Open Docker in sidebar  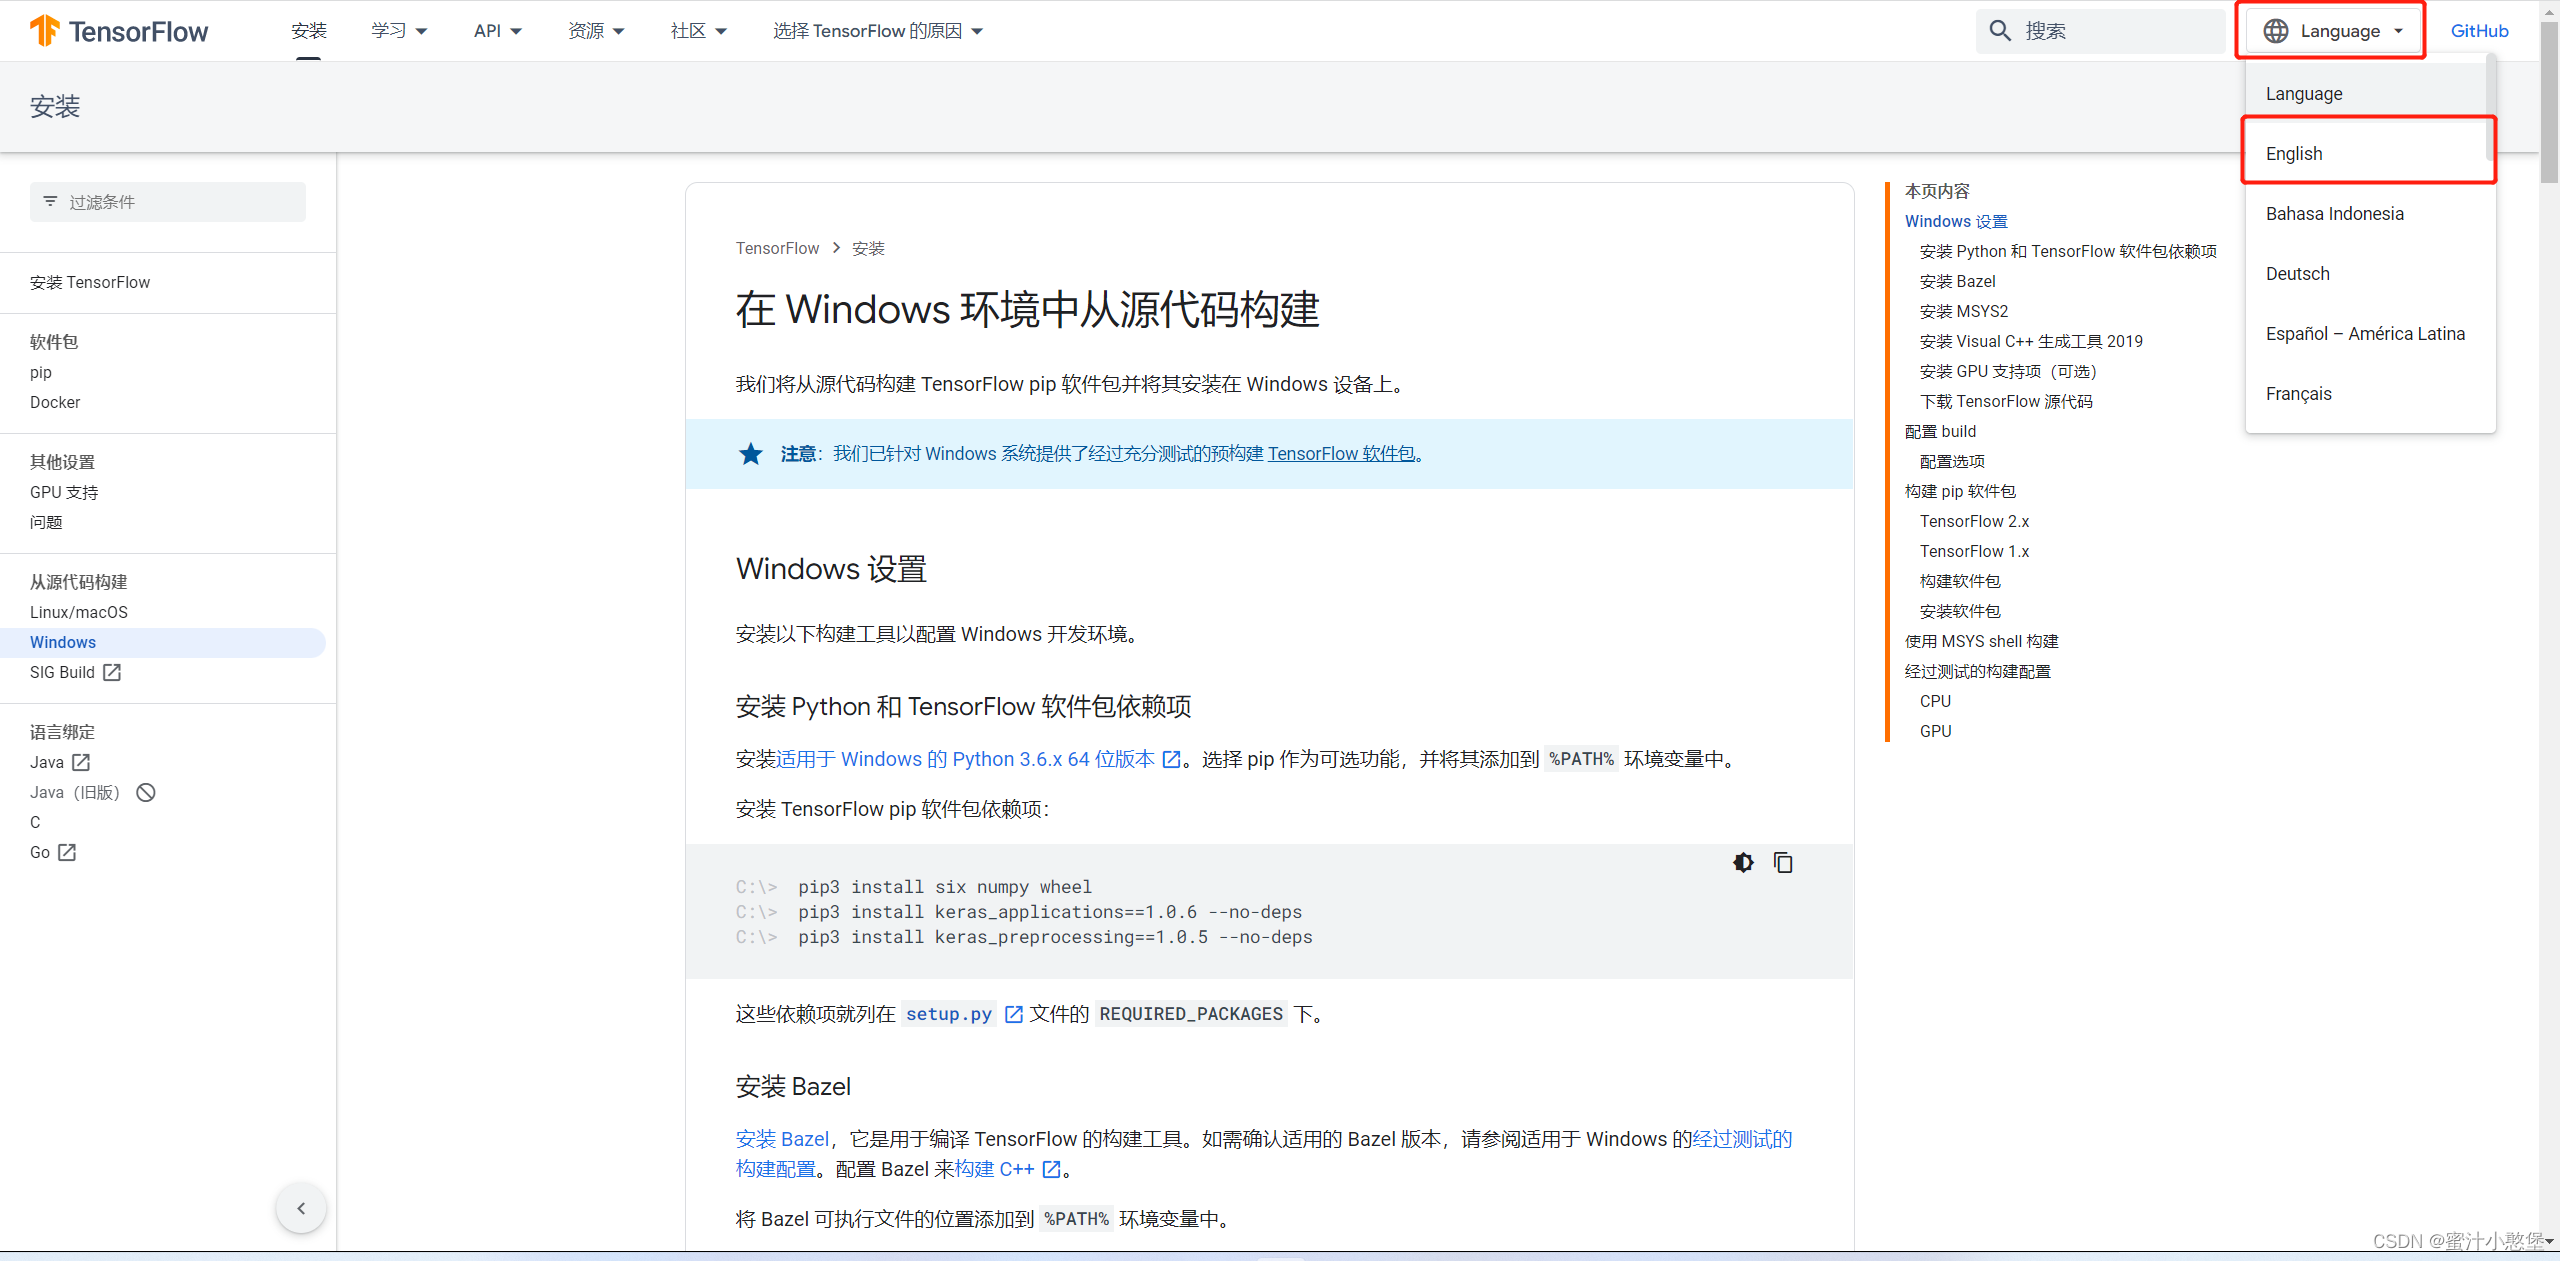55,402
